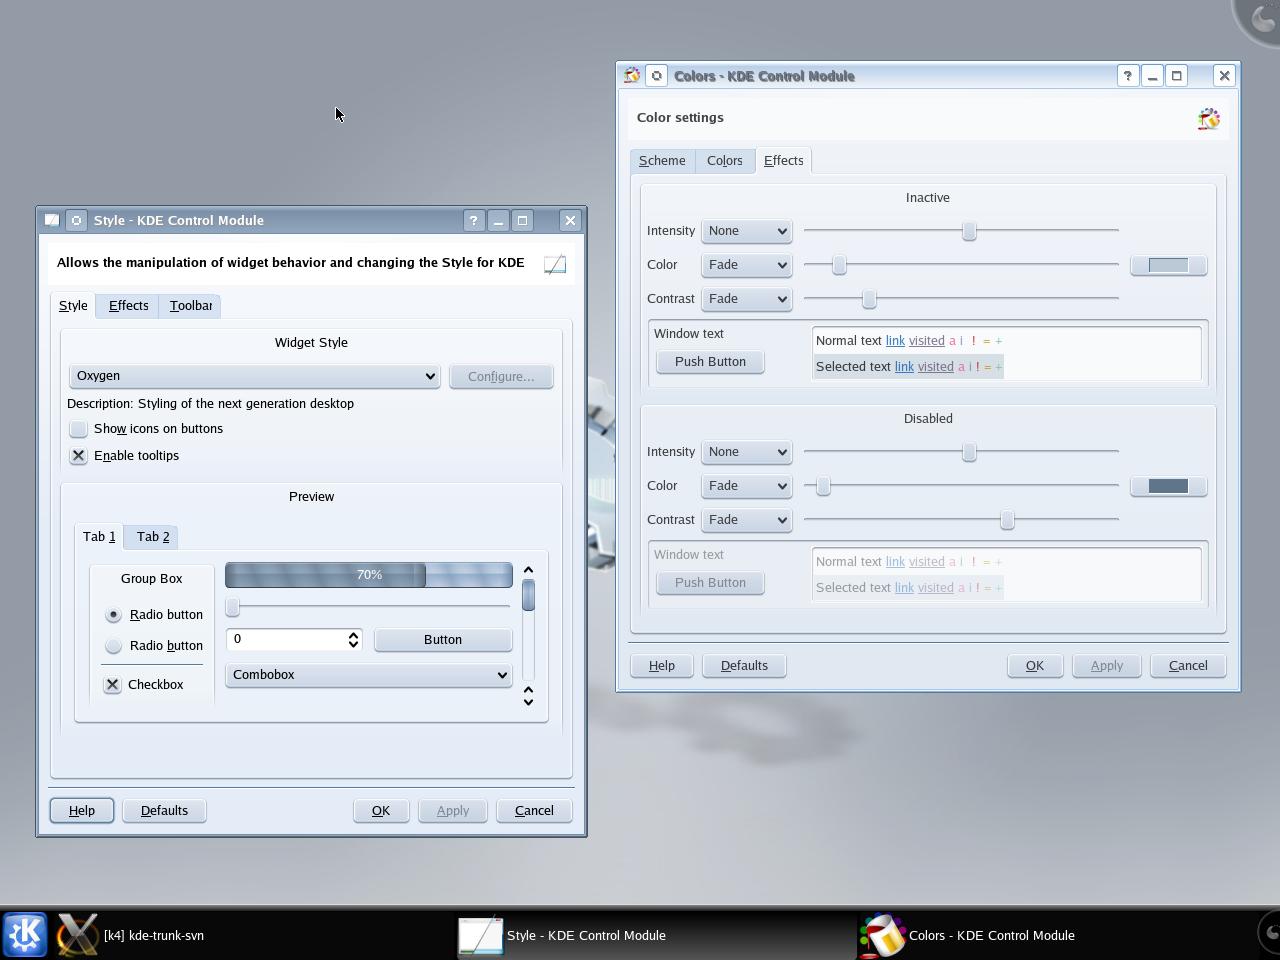
Task: Open the Inactive Color Fade dropdown
Action: 746,265
